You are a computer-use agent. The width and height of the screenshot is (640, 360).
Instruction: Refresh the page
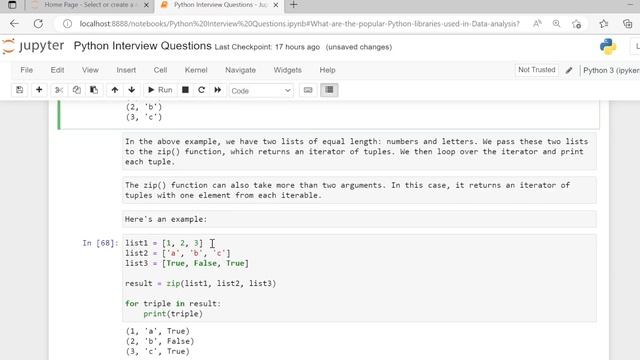(38, 24)
